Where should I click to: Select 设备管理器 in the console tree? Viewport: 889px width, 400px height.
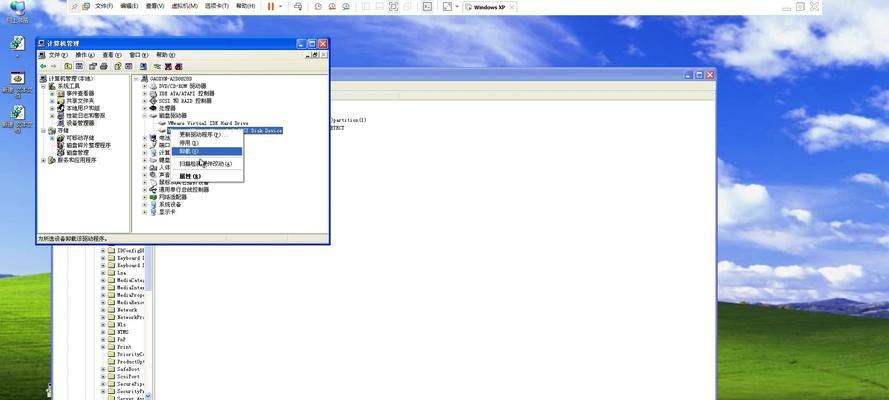point(80,122)
